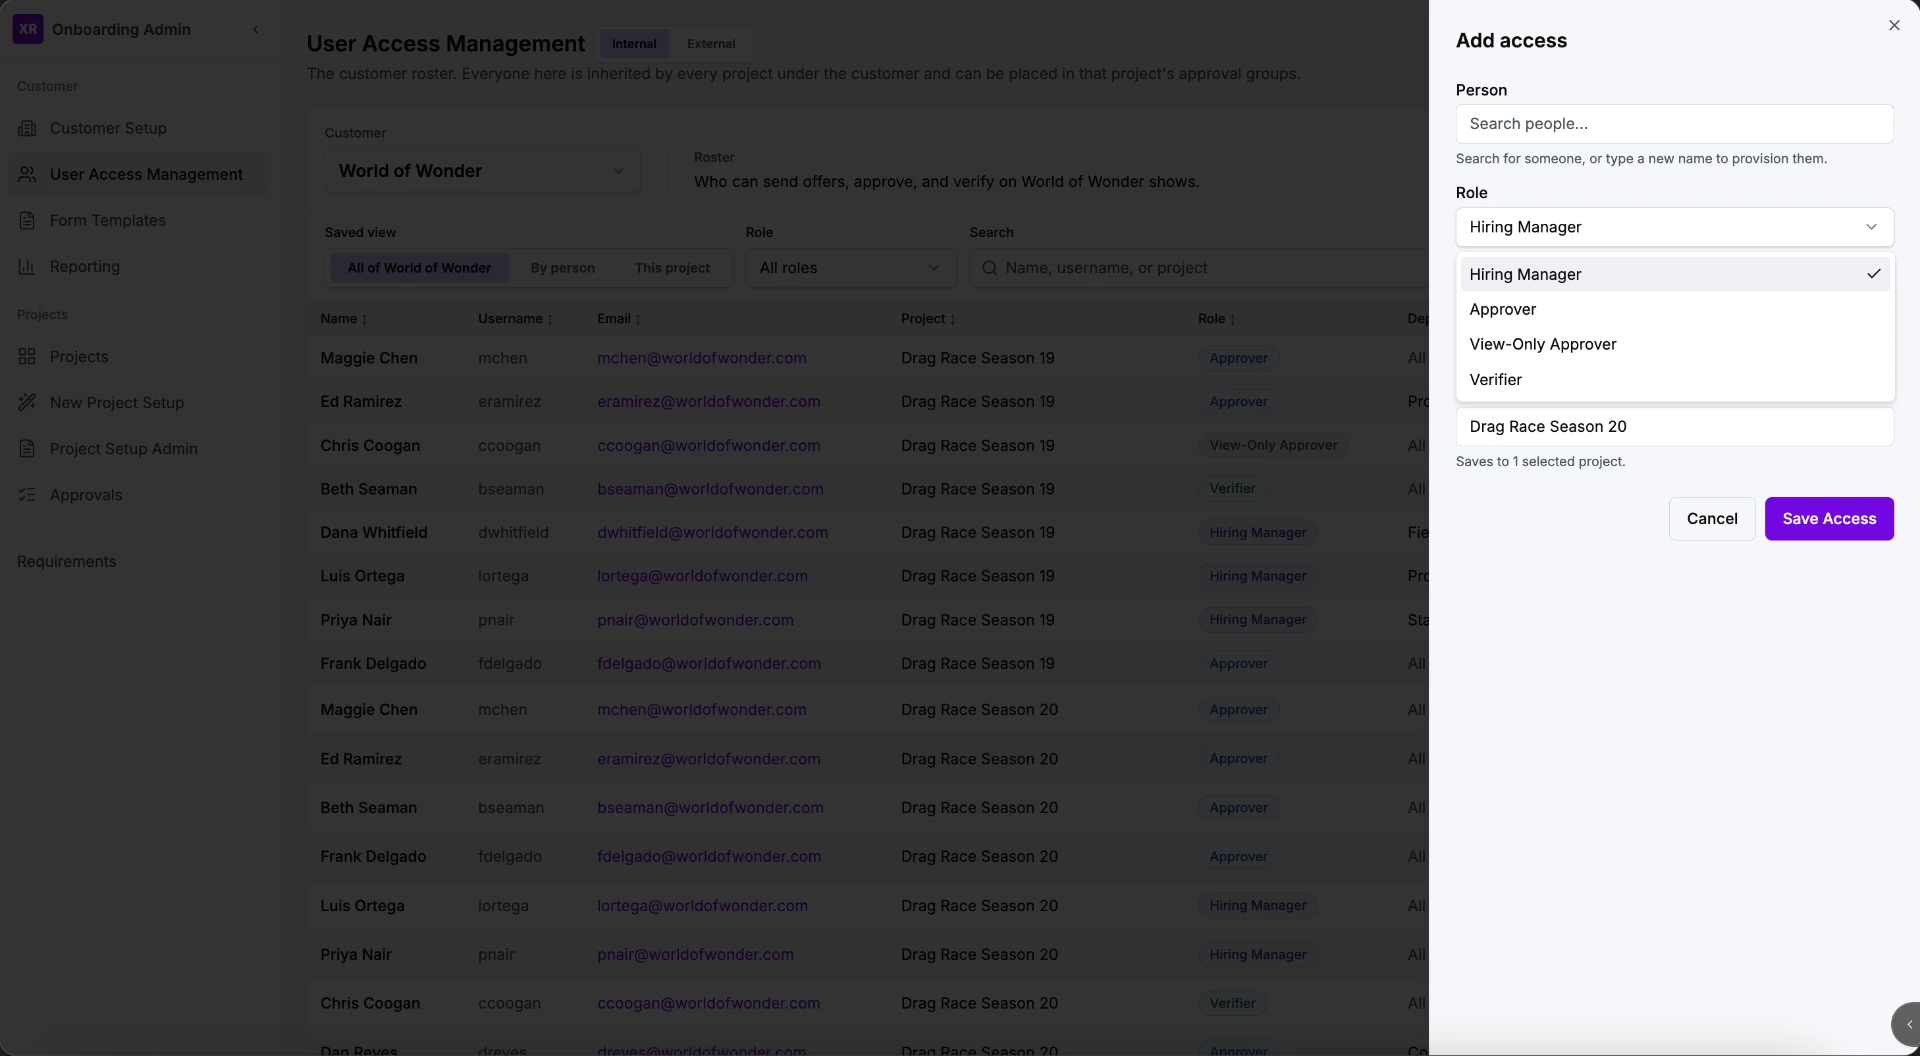
Task: Sort table by Project column
Action: click(x=928, y=319)
